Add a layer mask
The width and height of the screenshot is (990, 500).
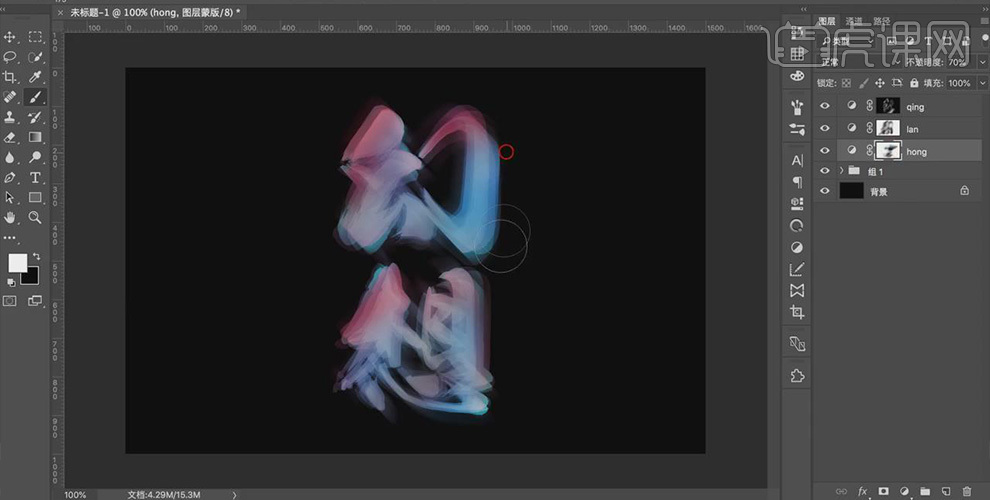coord(883,491)
